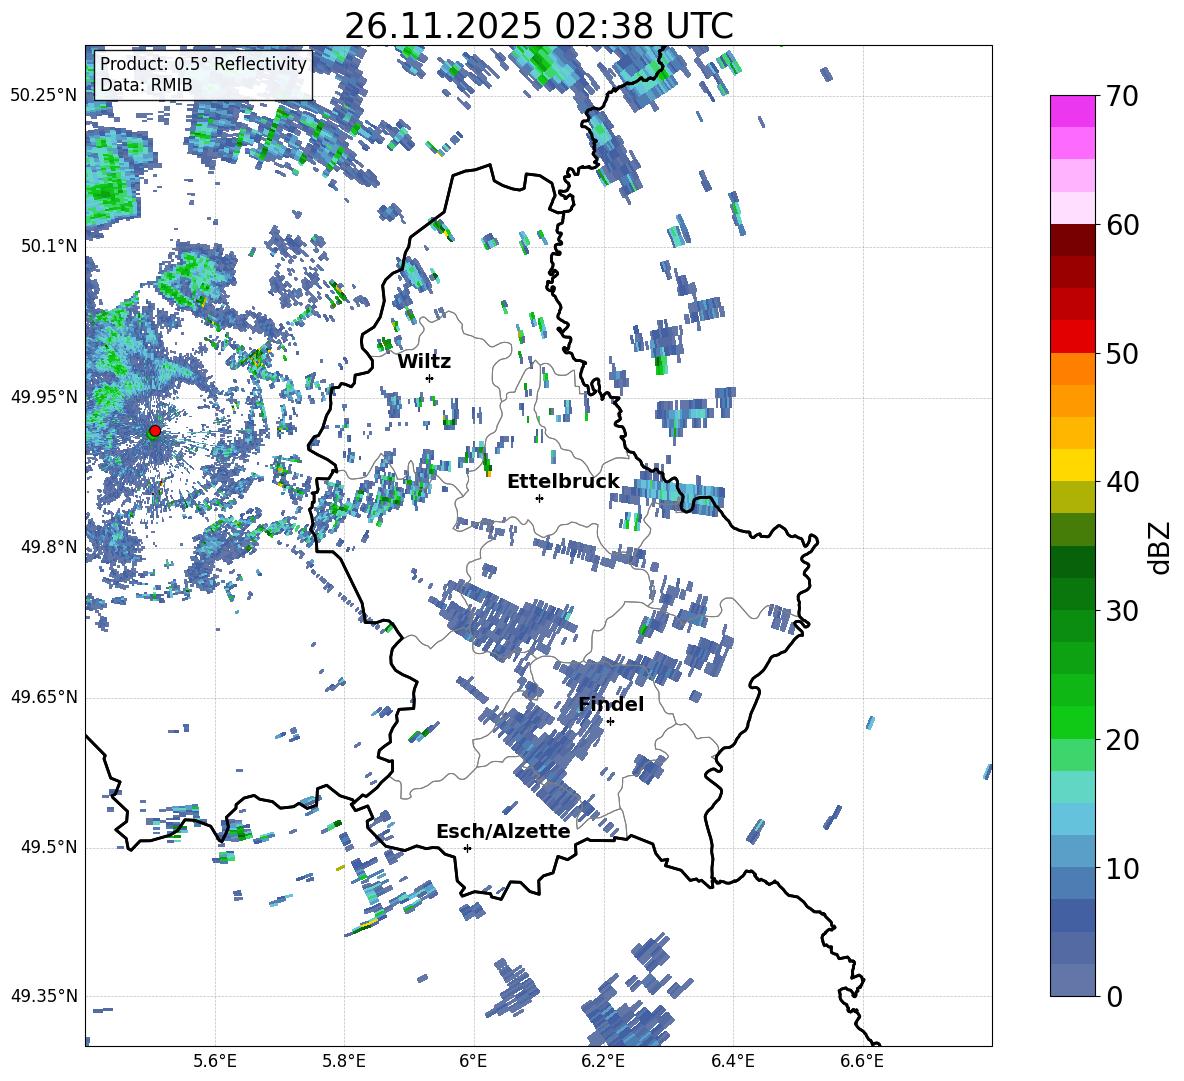The image size is (1184, 1081).
Task: Click the 49.95°N latitude label
Action: [x=44, y=396]
